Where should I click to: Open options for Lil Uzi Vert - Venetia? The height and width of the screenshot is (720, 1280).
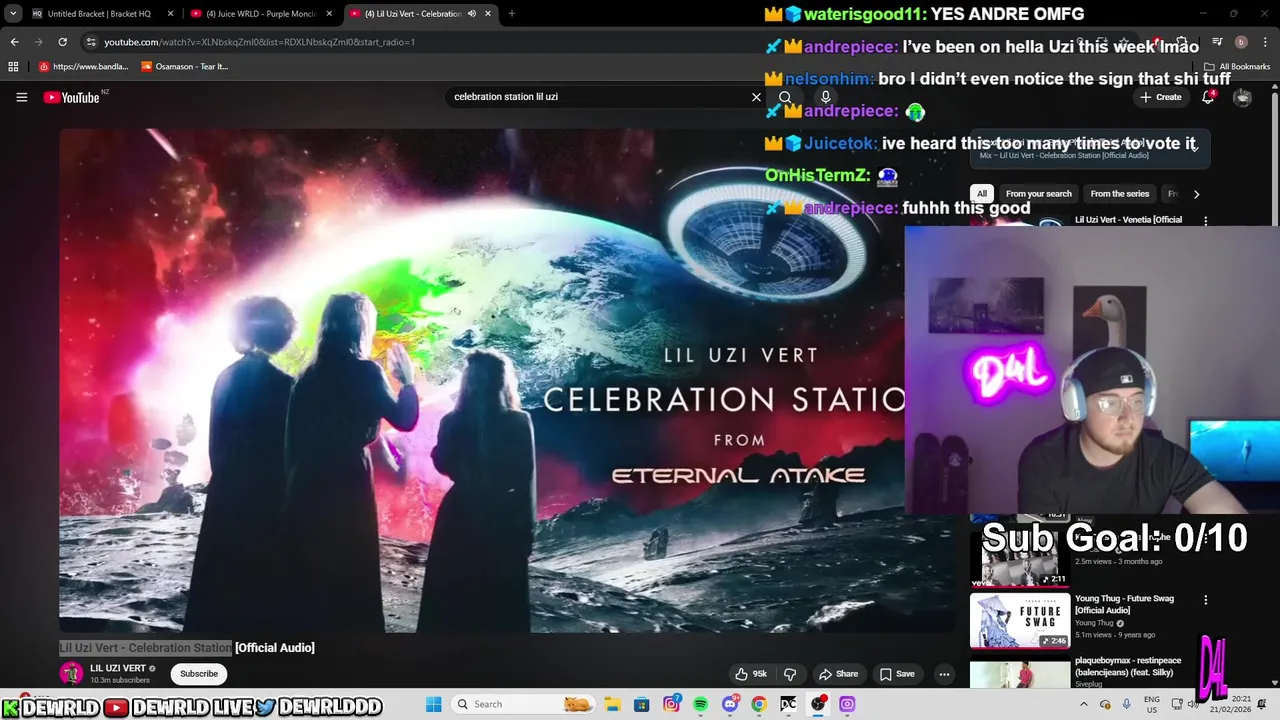click(x=1205, y=220)
